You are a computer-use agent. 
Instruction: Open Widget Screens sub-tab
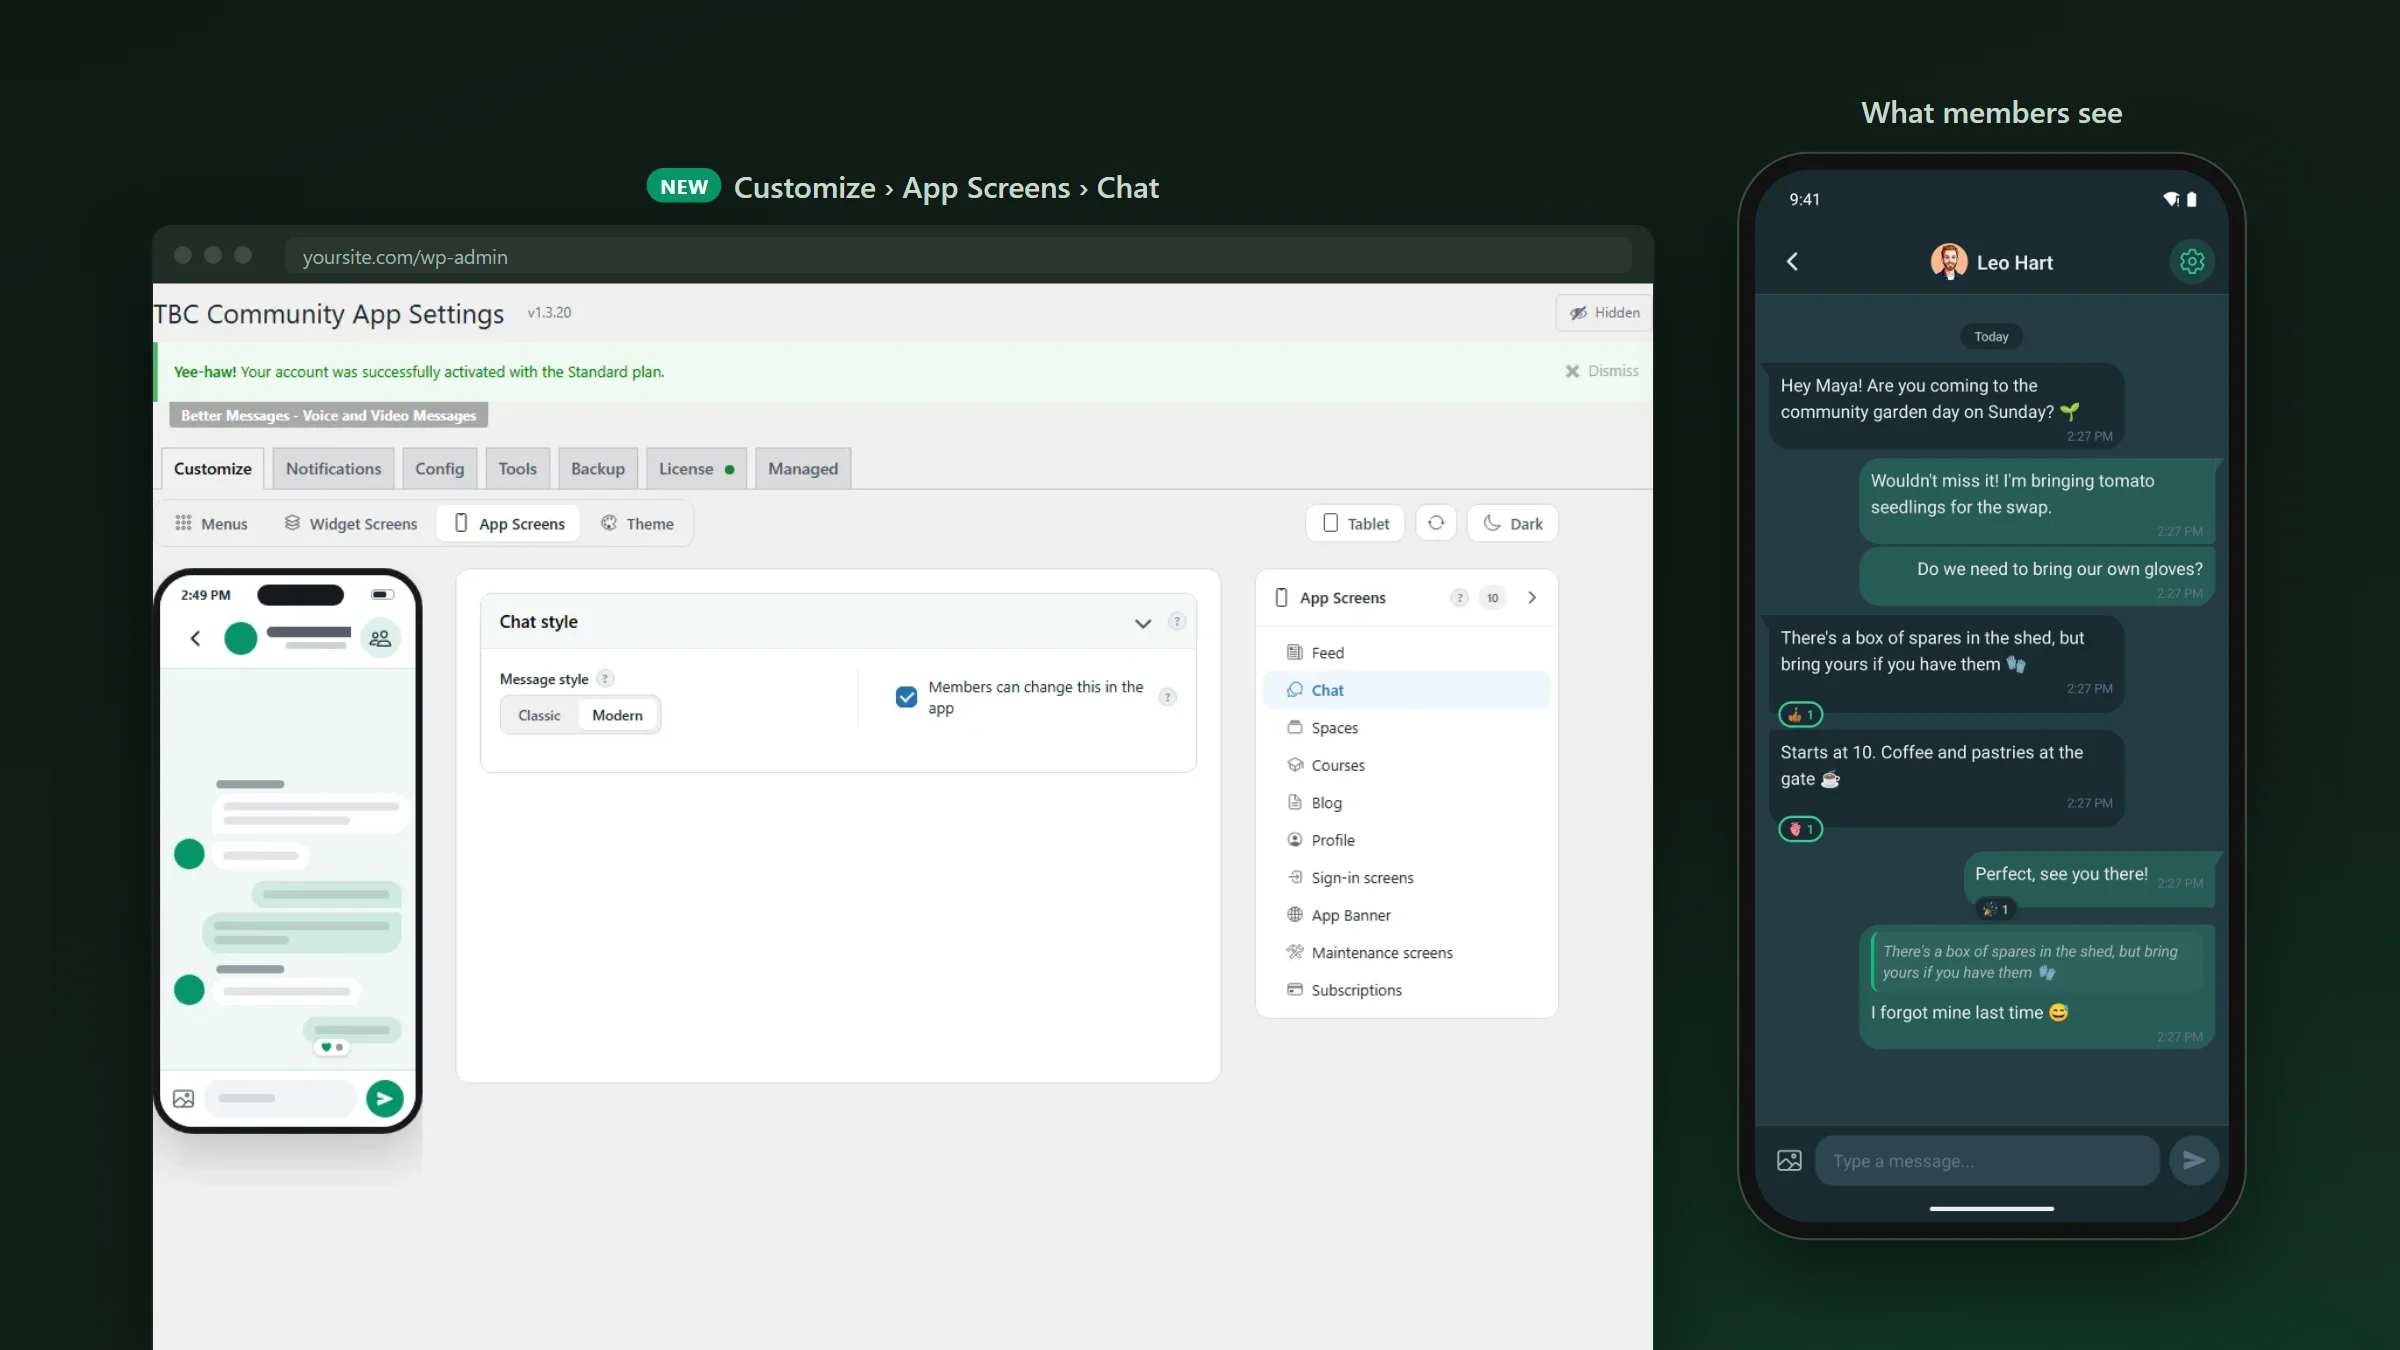351,523
